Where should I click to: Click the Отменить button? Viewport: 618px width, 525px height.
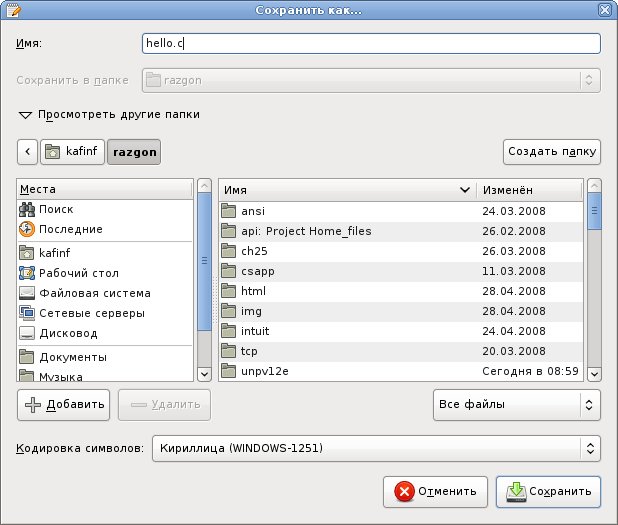click(x=435, y=491)
